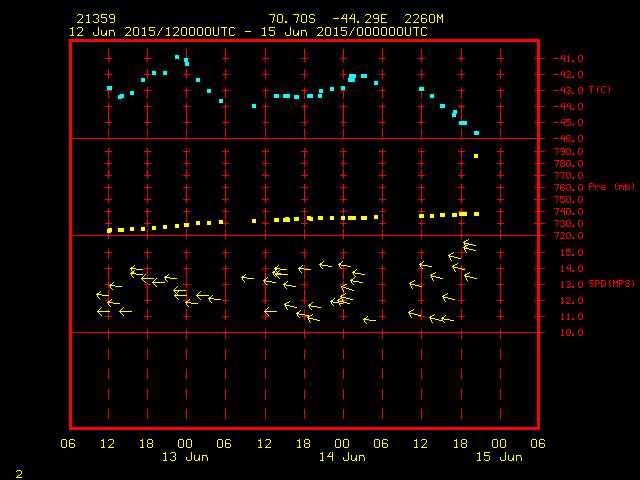The height and width of the screenshot is (480, 640).
Task: Click the 15 Jun date label
Action: [x=499, y=457]
